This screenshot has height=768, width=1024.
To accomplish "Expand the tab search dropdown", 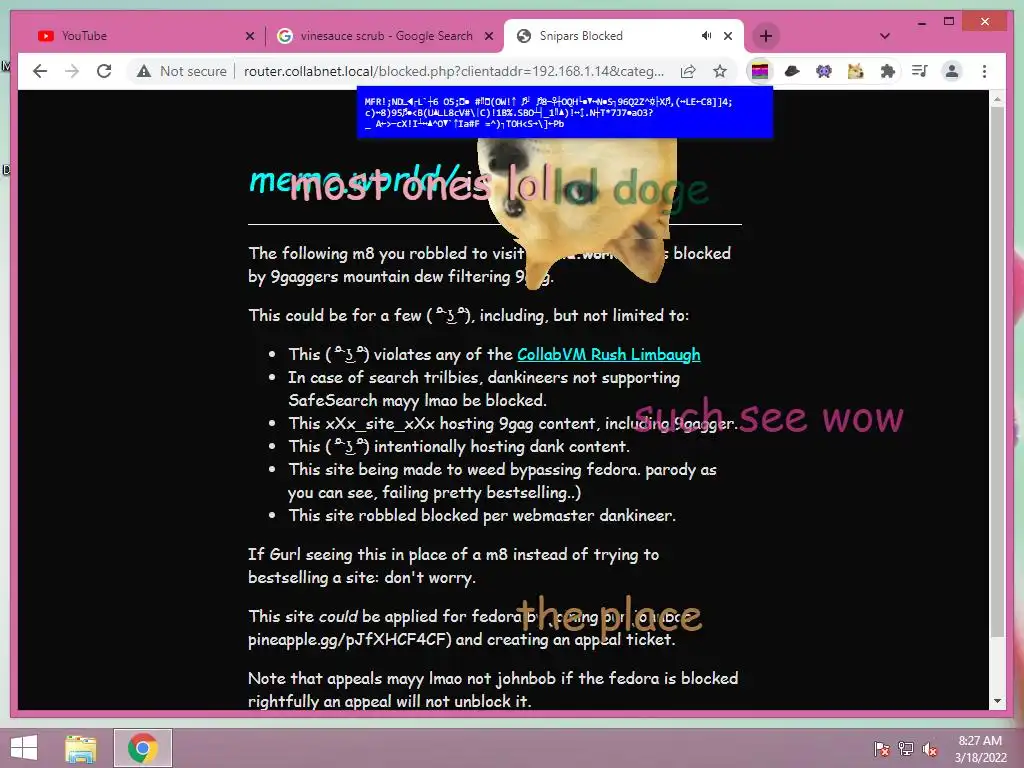I will [884, 36].
